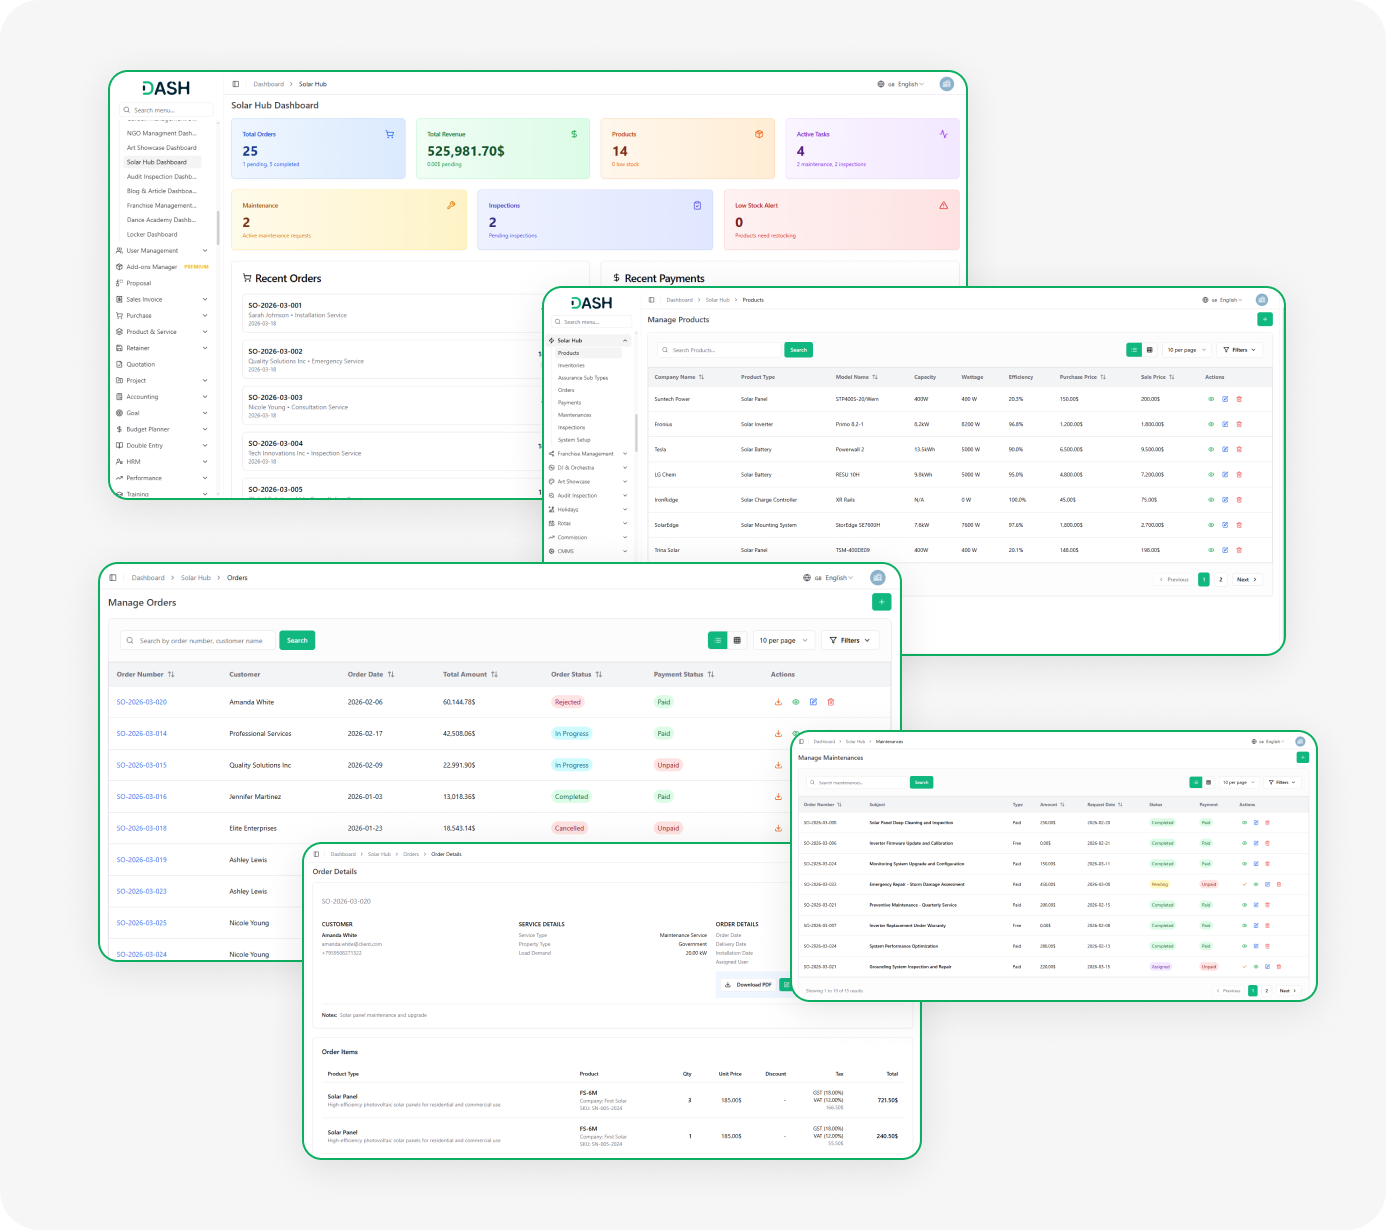Viewport: 1386px width, 1230px height.
Task: Open Inventories submenu item under Solar Hub
Action: tap(571, 366)
